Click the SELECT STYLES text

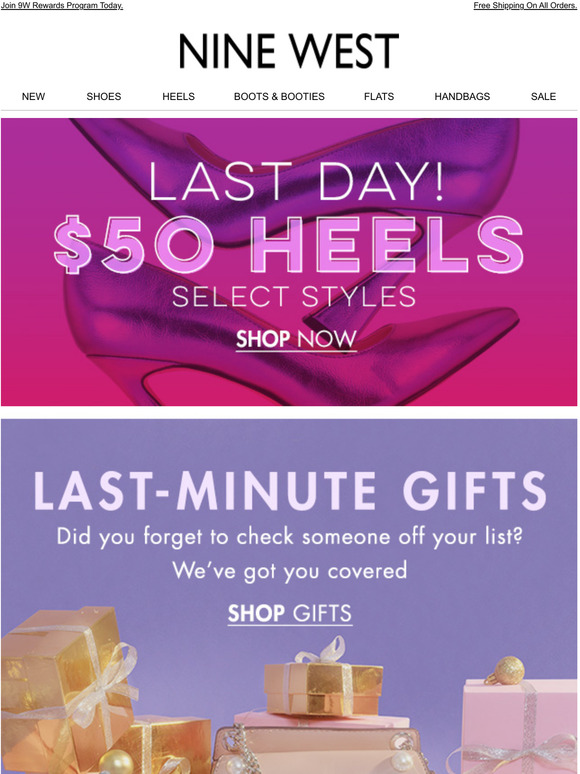[x=294, y=297]
